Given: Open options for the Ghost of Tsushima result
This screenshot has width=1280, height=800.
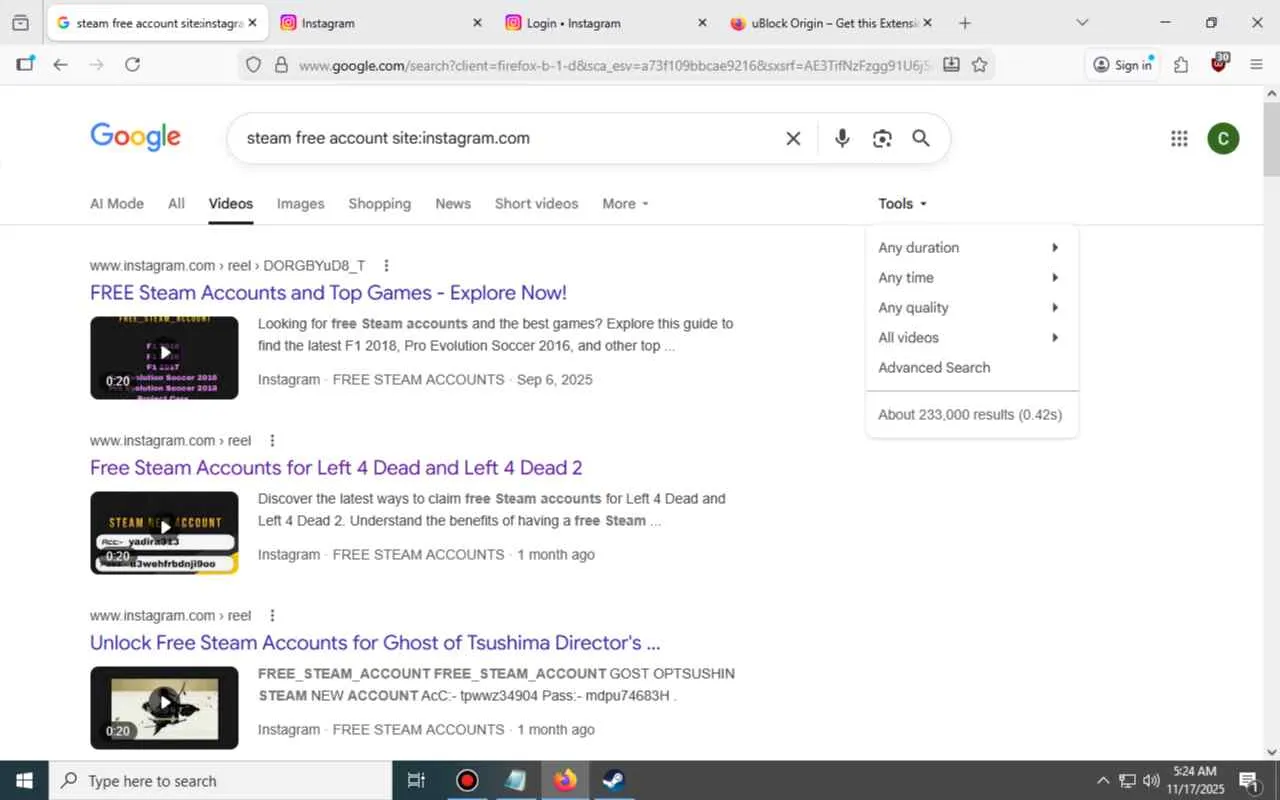Looking at the screenshot, I should 272,616.
